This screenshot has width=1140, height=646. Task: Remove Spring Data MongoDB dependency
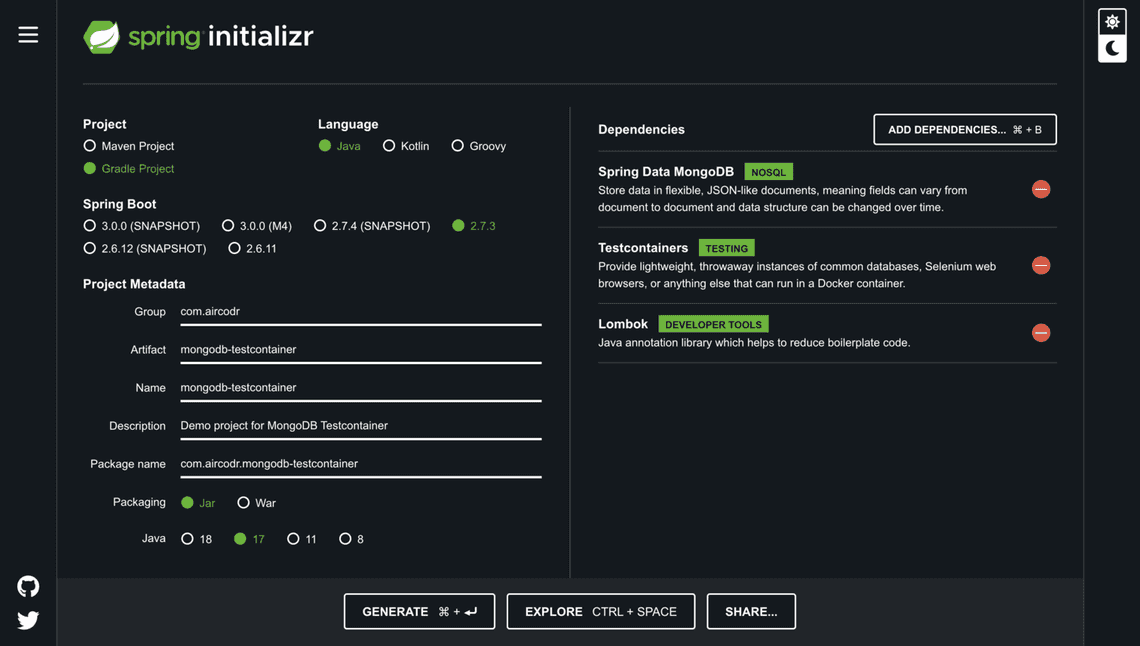pyautogui.click(x=1041, y=189)
